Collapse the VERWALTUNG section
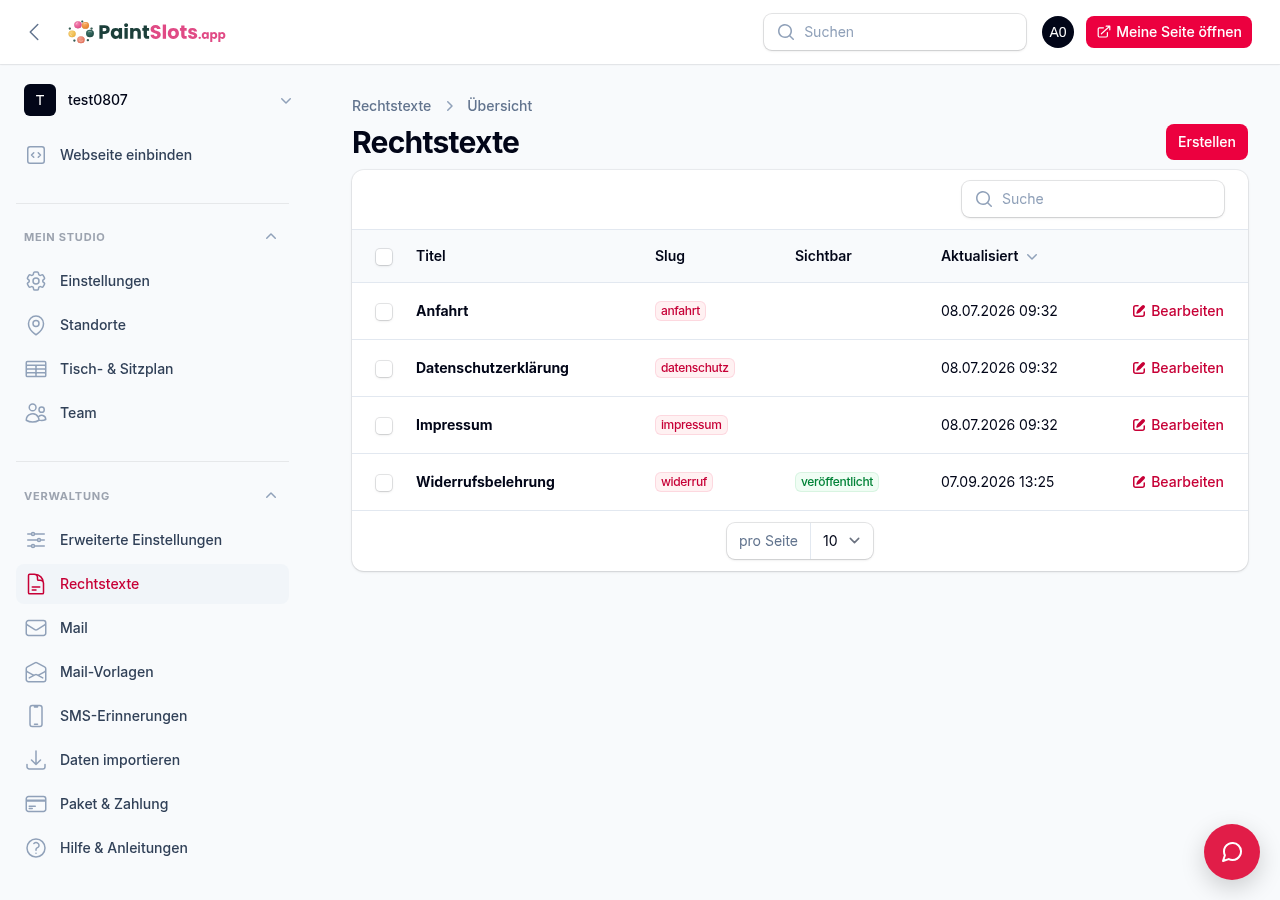The width and height of the screenshot is (1280, 900). (270, 496)
